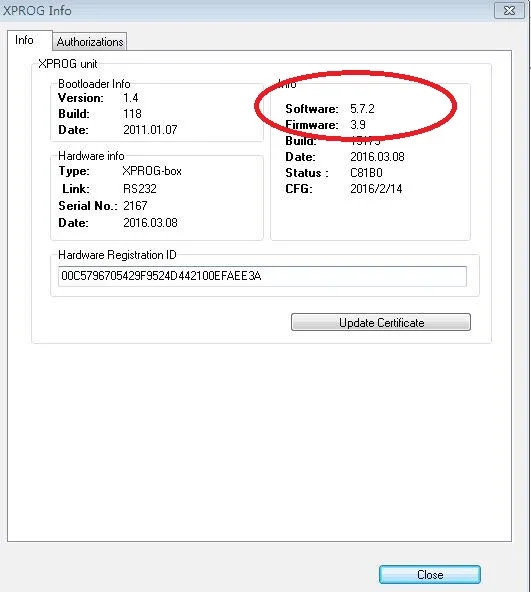Click status value C81B0
Viewport: 531px width, 592px height.
(x=366, y=173)
